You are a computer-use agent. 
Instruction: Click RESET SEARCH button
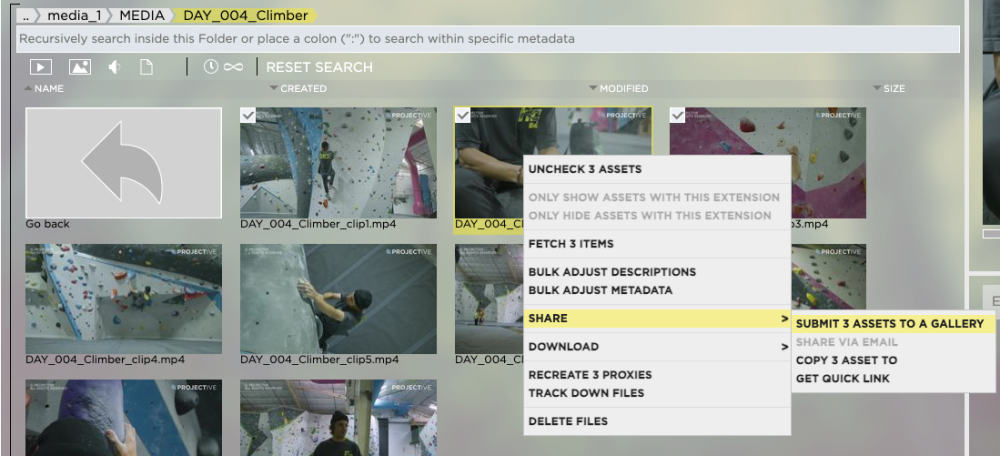tap(320, 67)
